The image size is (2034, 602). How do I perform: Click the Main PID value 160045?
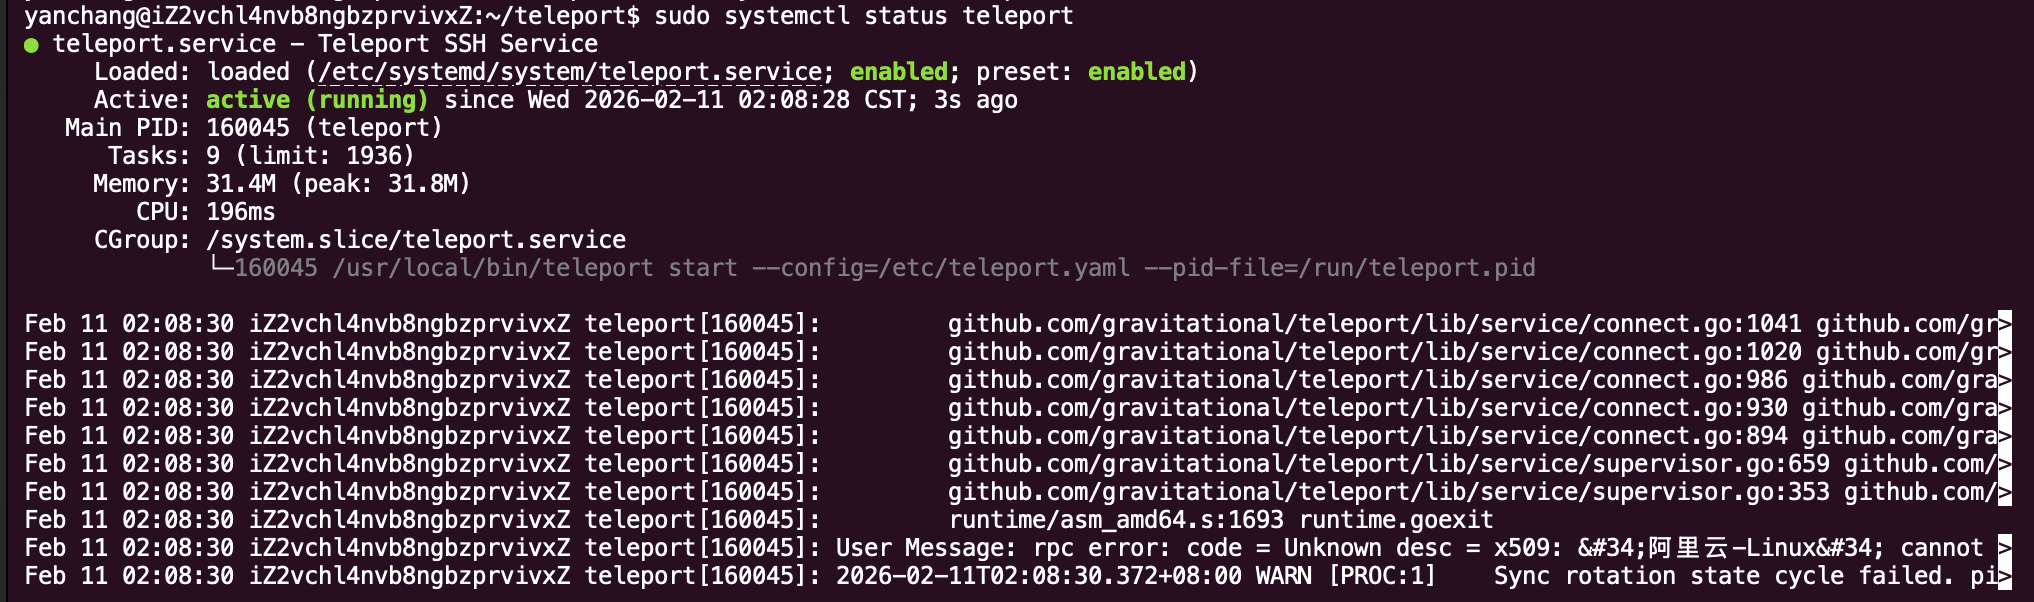pos(248,128)
